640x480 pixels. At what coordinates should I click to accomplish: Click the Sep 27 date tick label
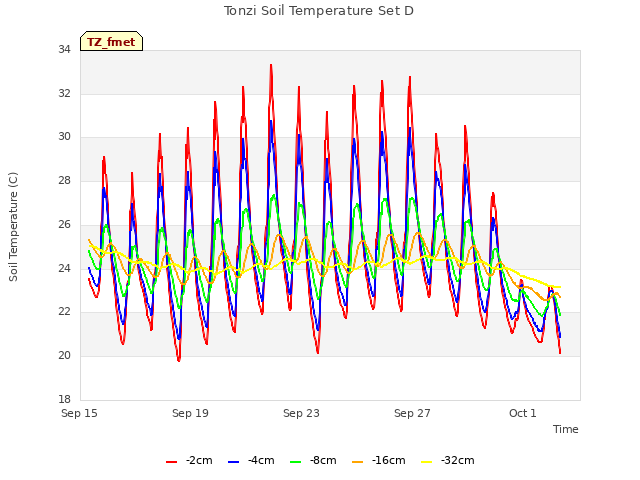412,413
